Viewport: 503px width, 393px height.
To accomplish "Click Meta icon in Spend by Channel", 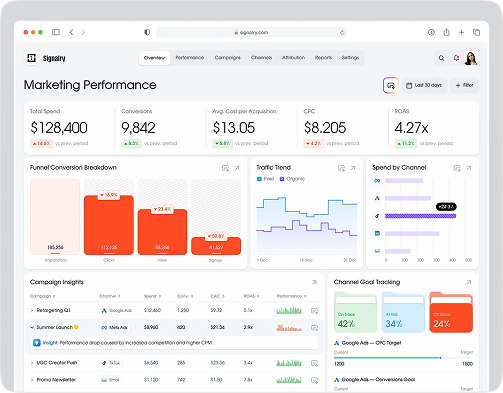I will pyautogui.click(x=377, y=181).
